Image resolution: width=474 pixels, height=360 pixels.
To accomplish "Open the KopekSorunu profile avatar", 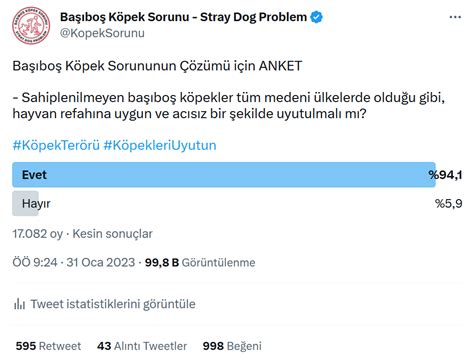I will [x=31, y=26].
